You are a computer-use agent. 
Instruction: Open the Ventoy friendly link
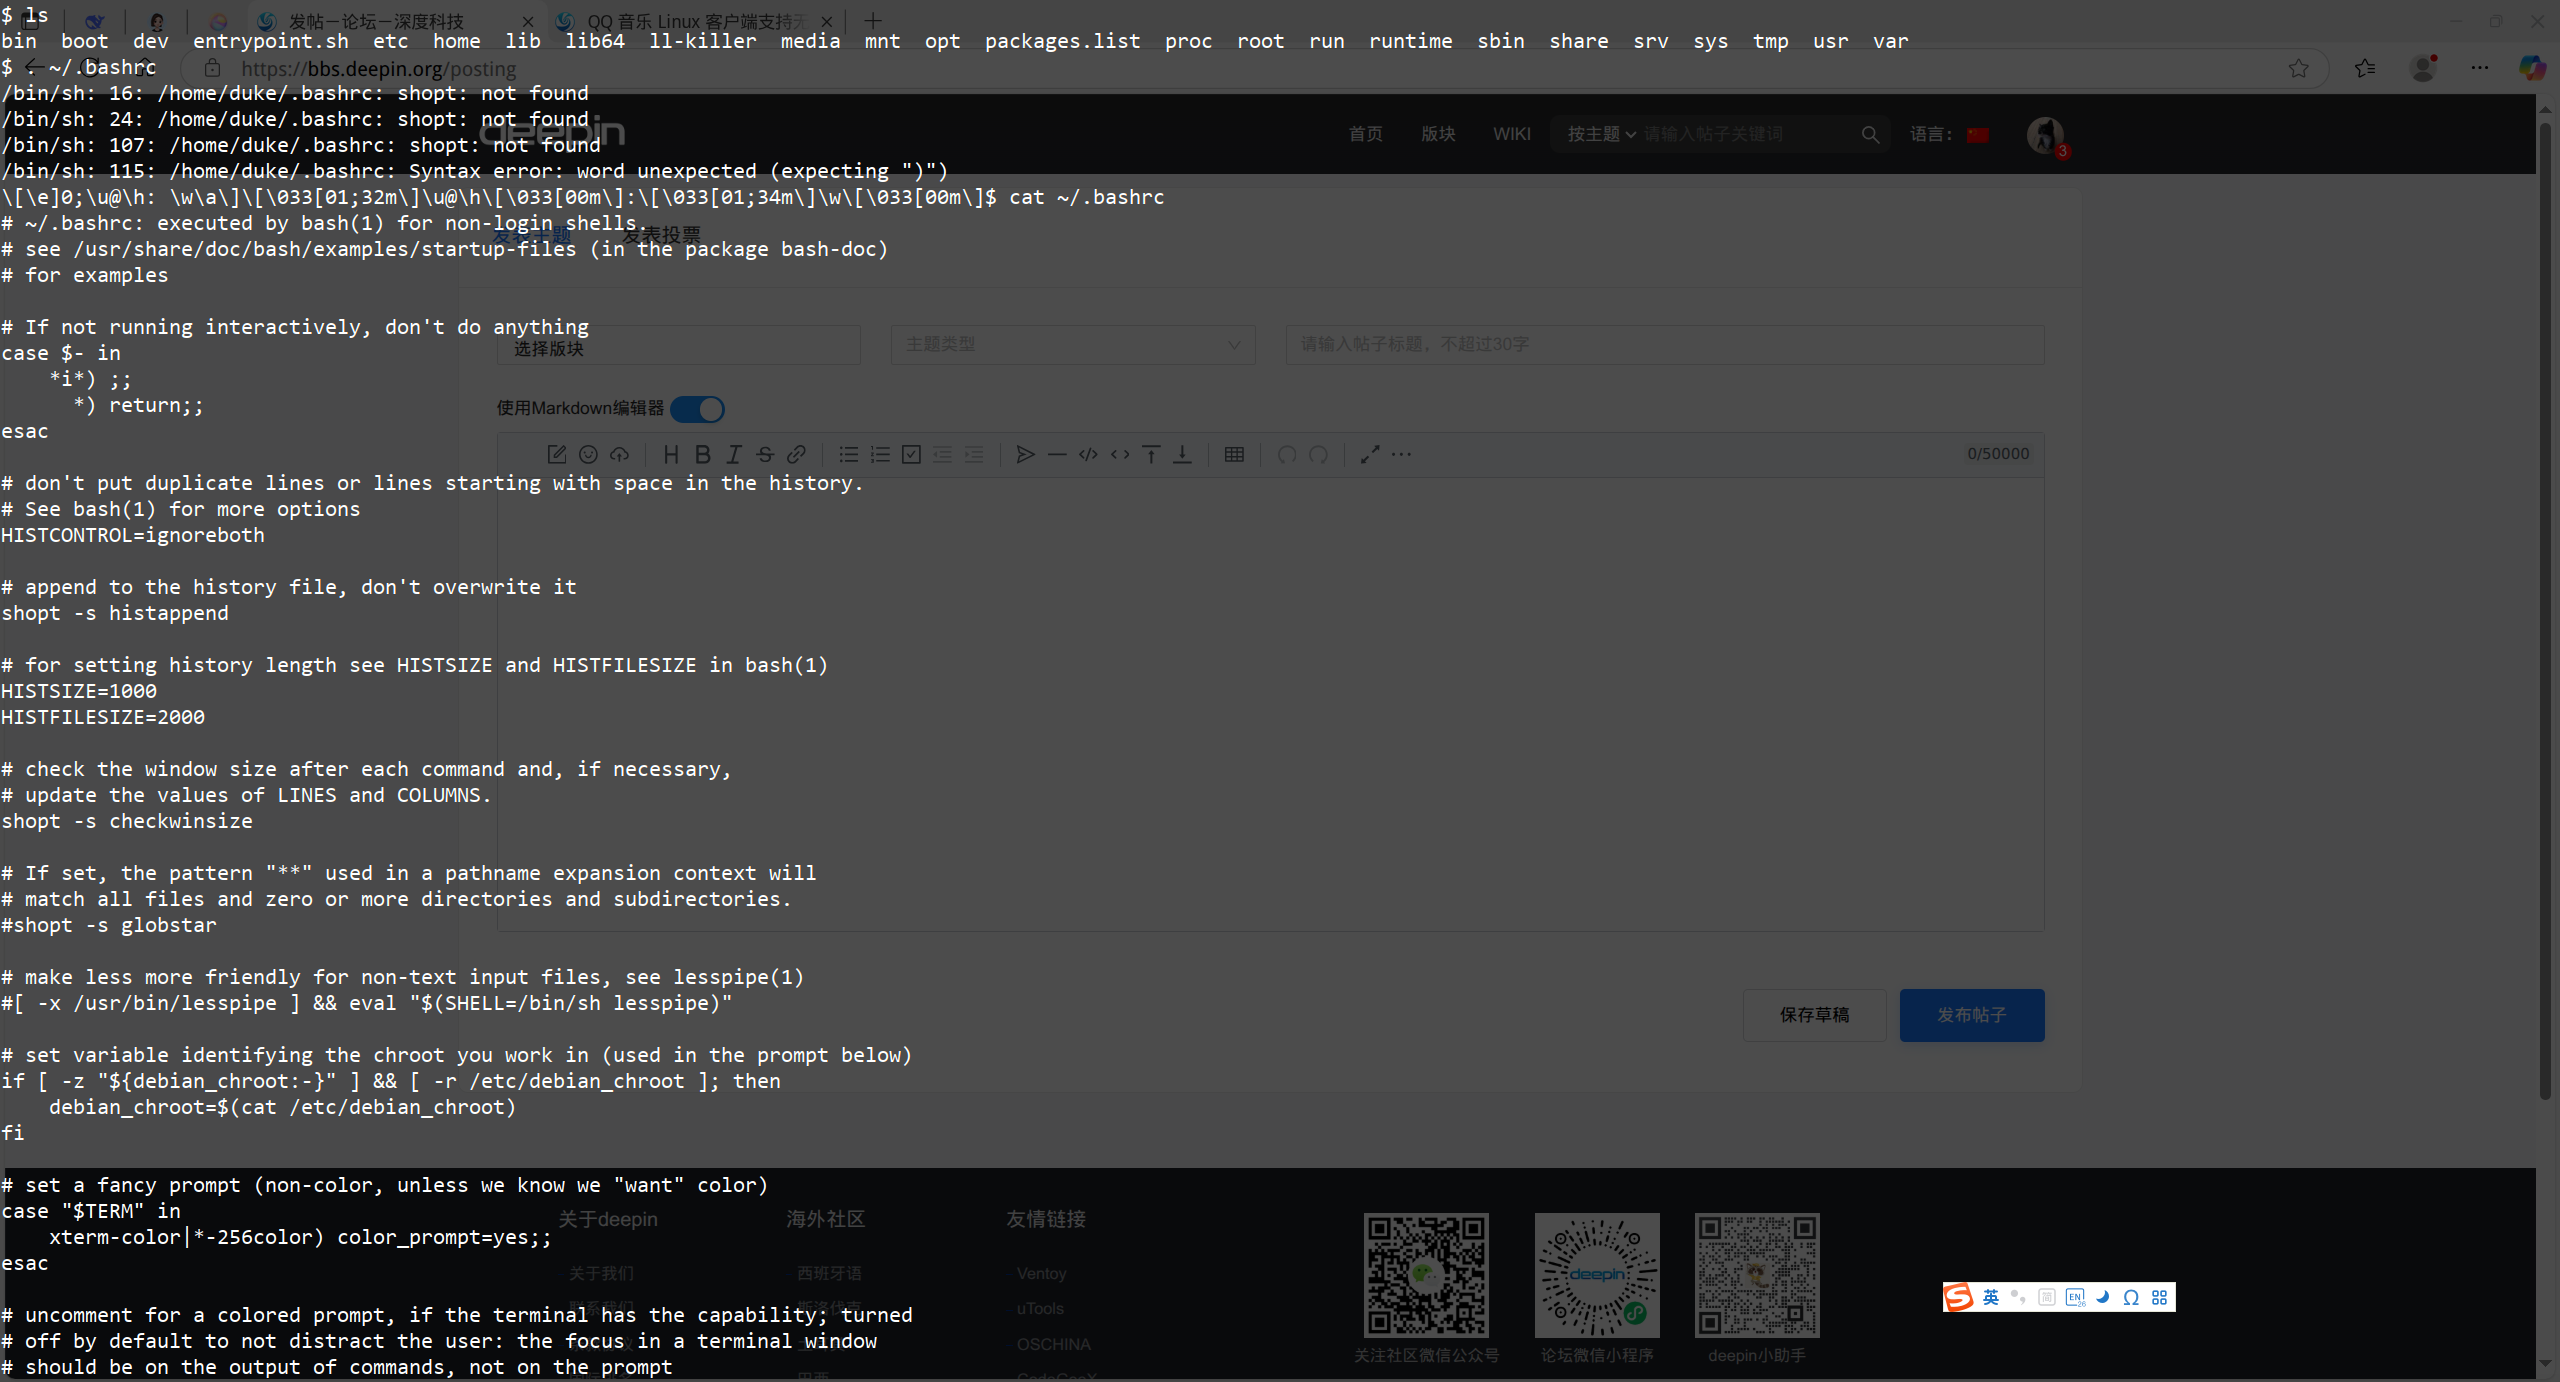(x=1041, y=1273)
